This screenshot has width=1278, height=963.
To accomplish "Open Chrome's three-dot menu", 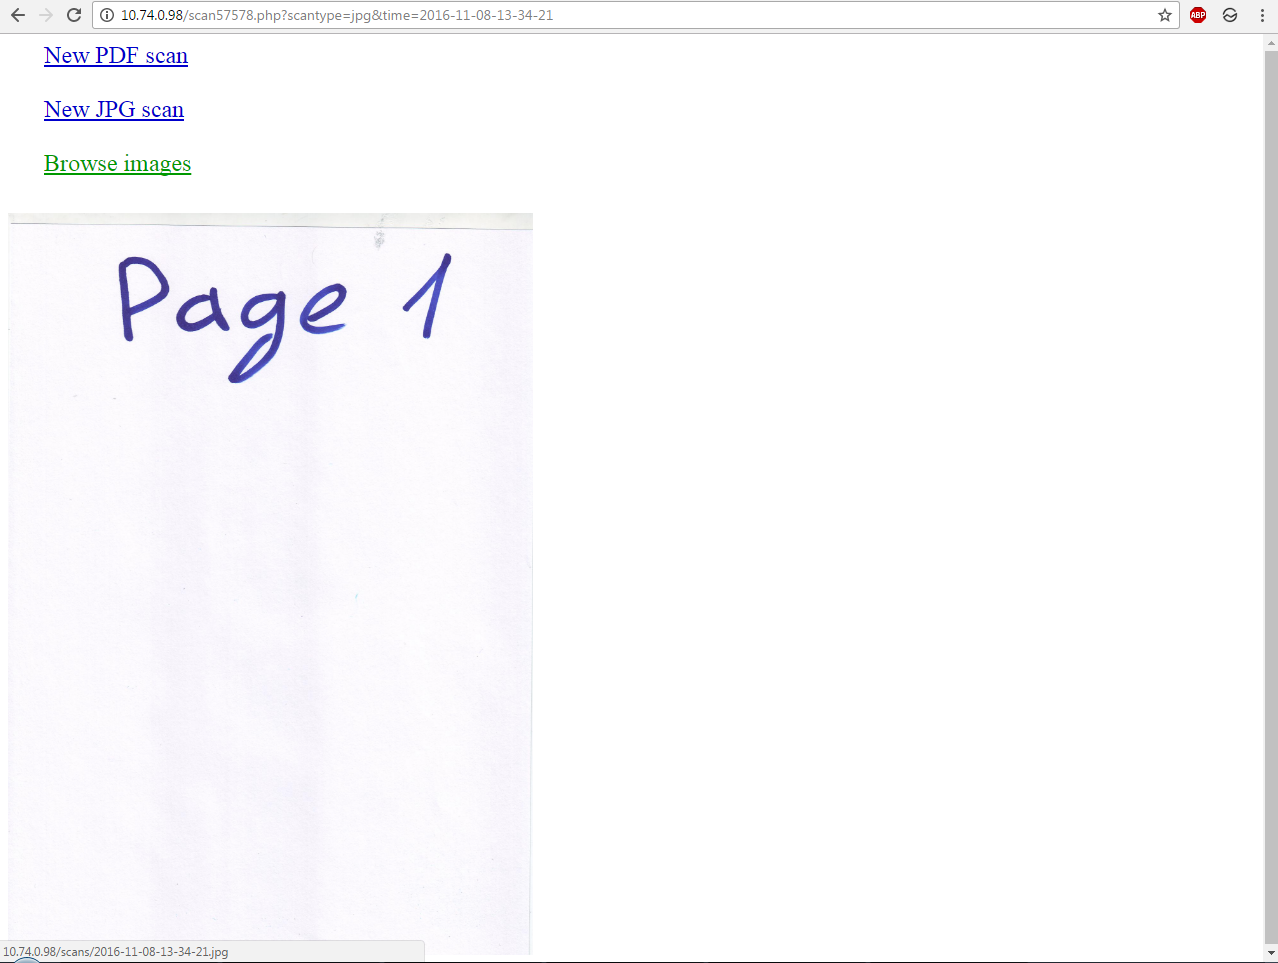I will (1263, 15).
